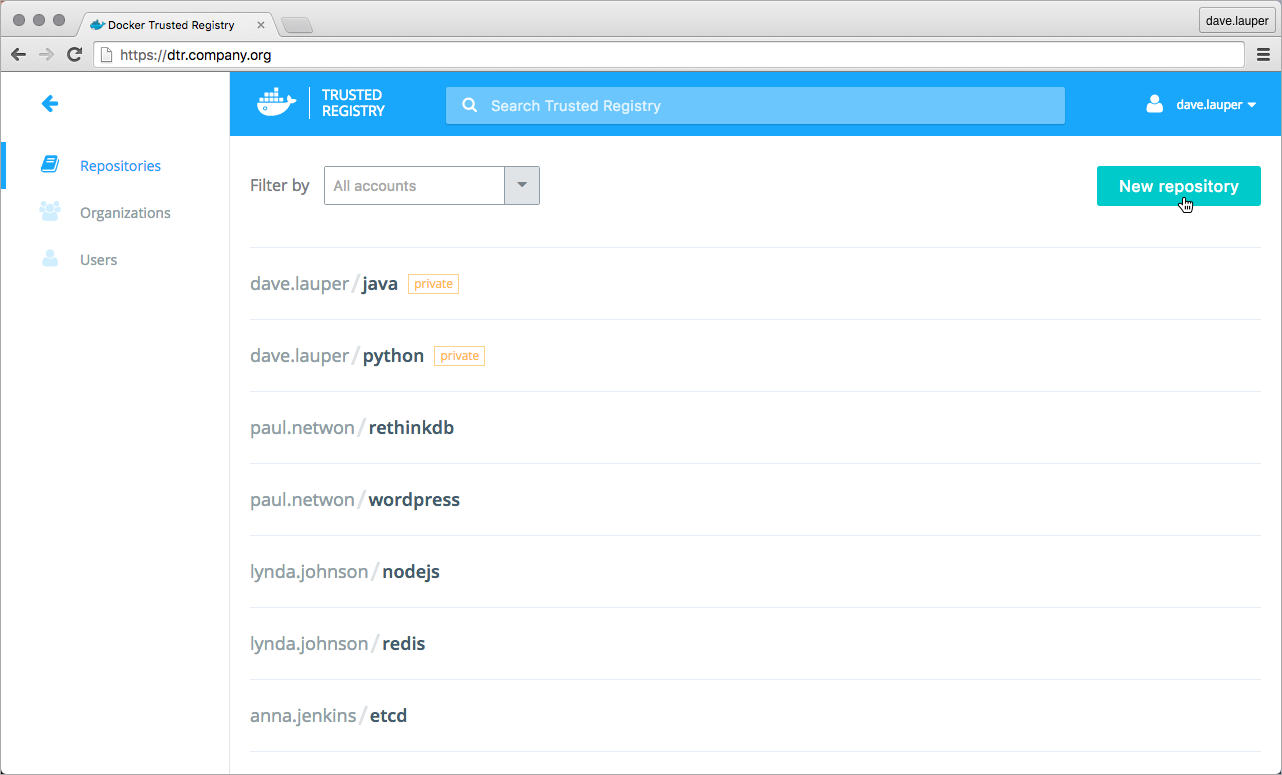Expand the Filter by accounts dropdown arrow
The height and width of the screenshot is (775, 1282).
tap(522, 186)
